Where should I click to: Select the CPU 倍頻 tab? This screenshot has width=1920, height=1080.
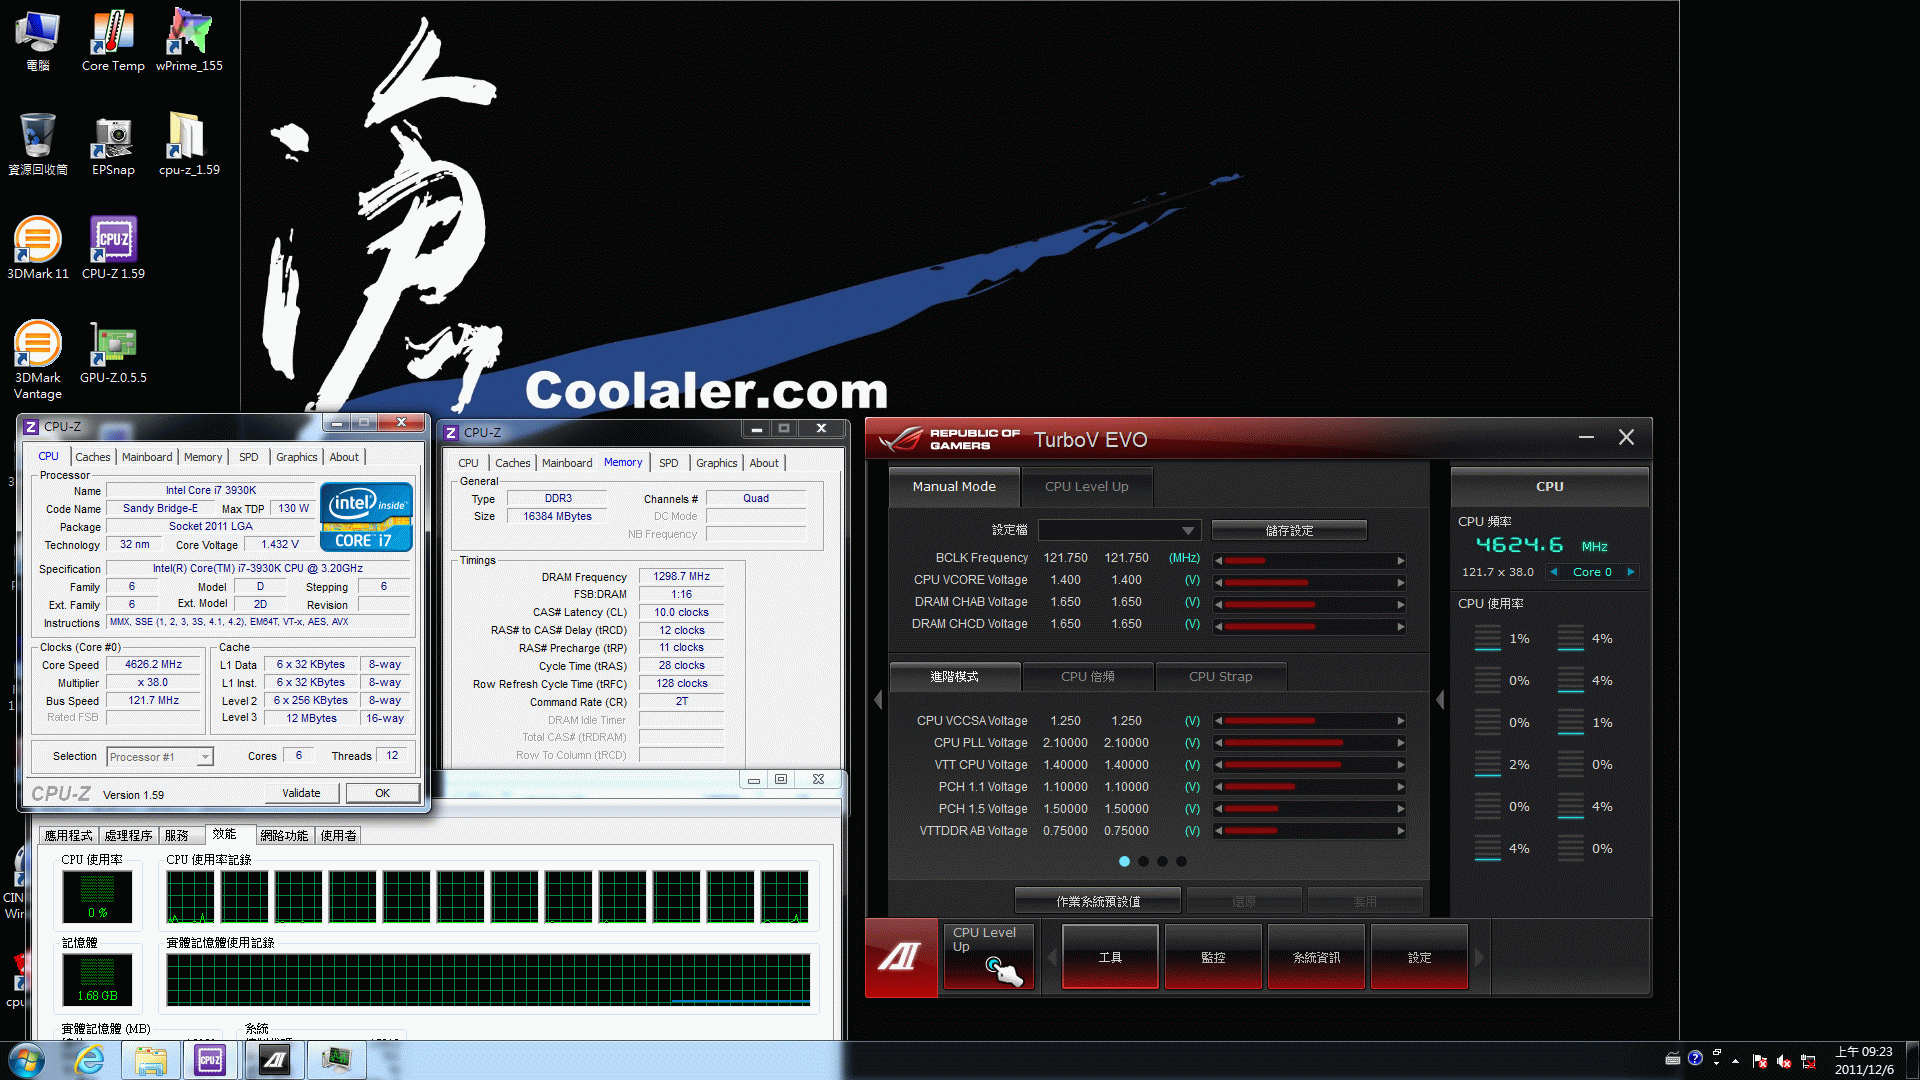coord(1088,677)
